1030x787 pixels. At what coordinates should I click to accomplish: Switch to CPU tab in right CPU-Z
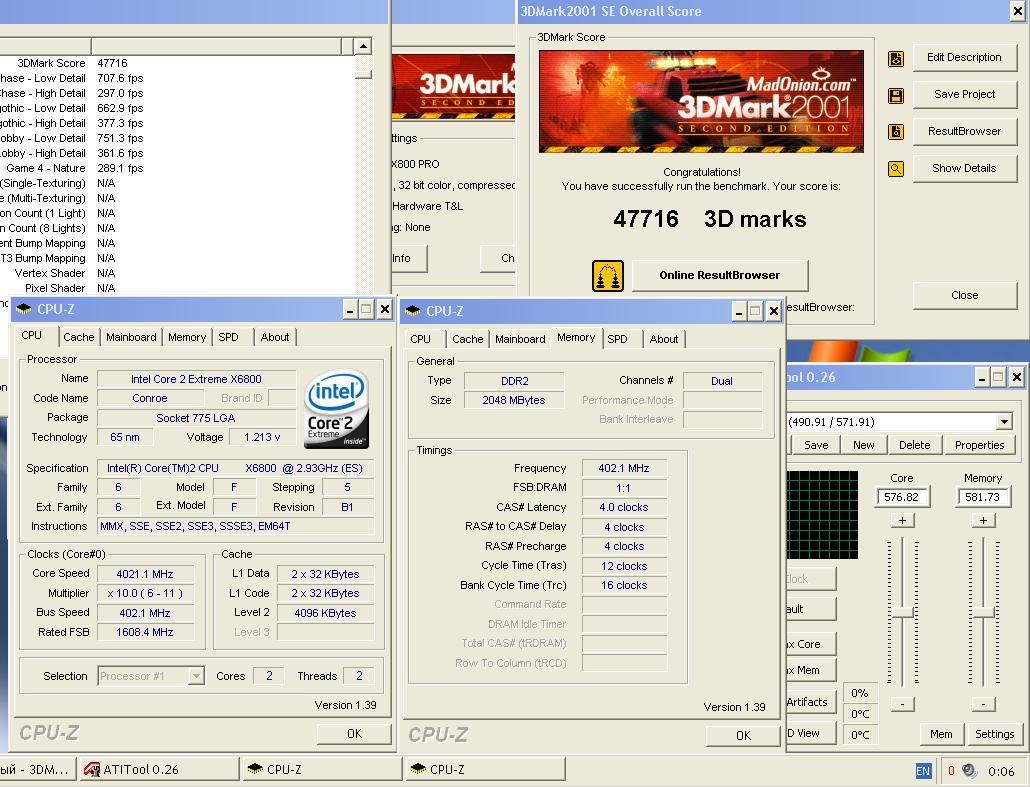click(420, 339)
